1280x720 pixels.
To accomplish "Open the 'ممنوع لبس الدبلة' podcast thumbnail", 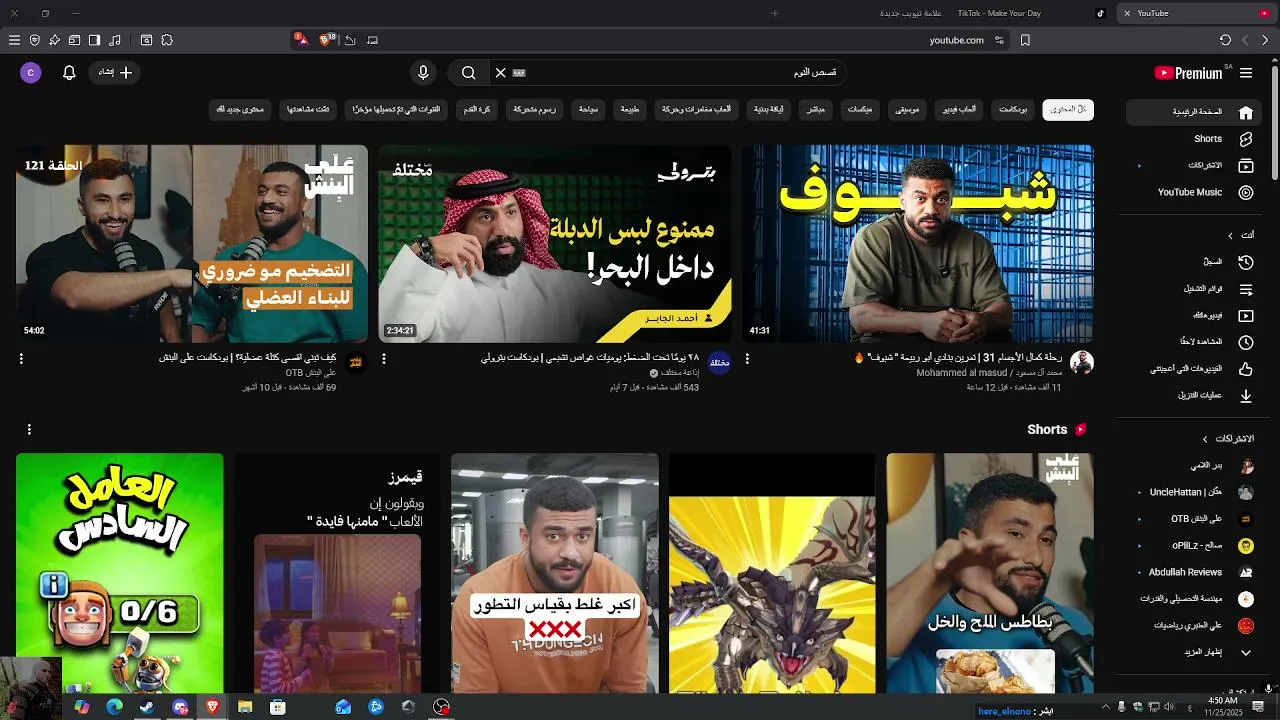I will coord(555,244).
